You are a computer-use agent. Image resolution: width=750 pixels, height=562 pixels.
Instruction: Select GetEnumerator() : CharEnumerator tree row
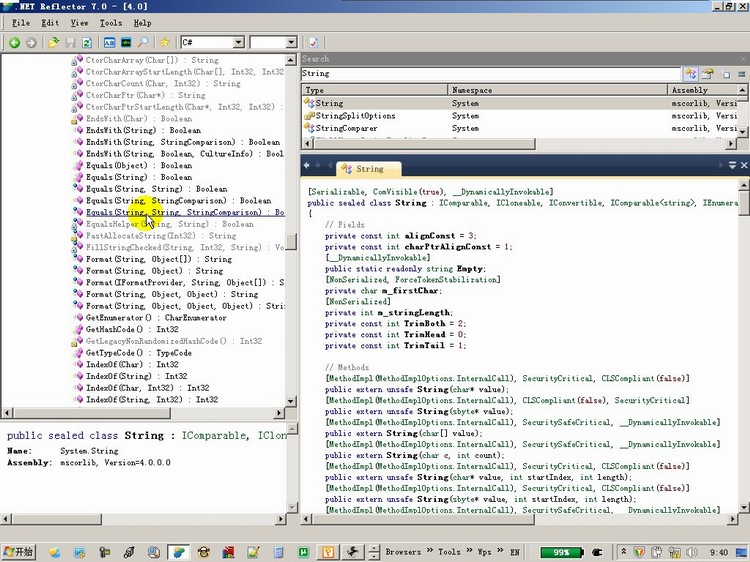point(156,318)
